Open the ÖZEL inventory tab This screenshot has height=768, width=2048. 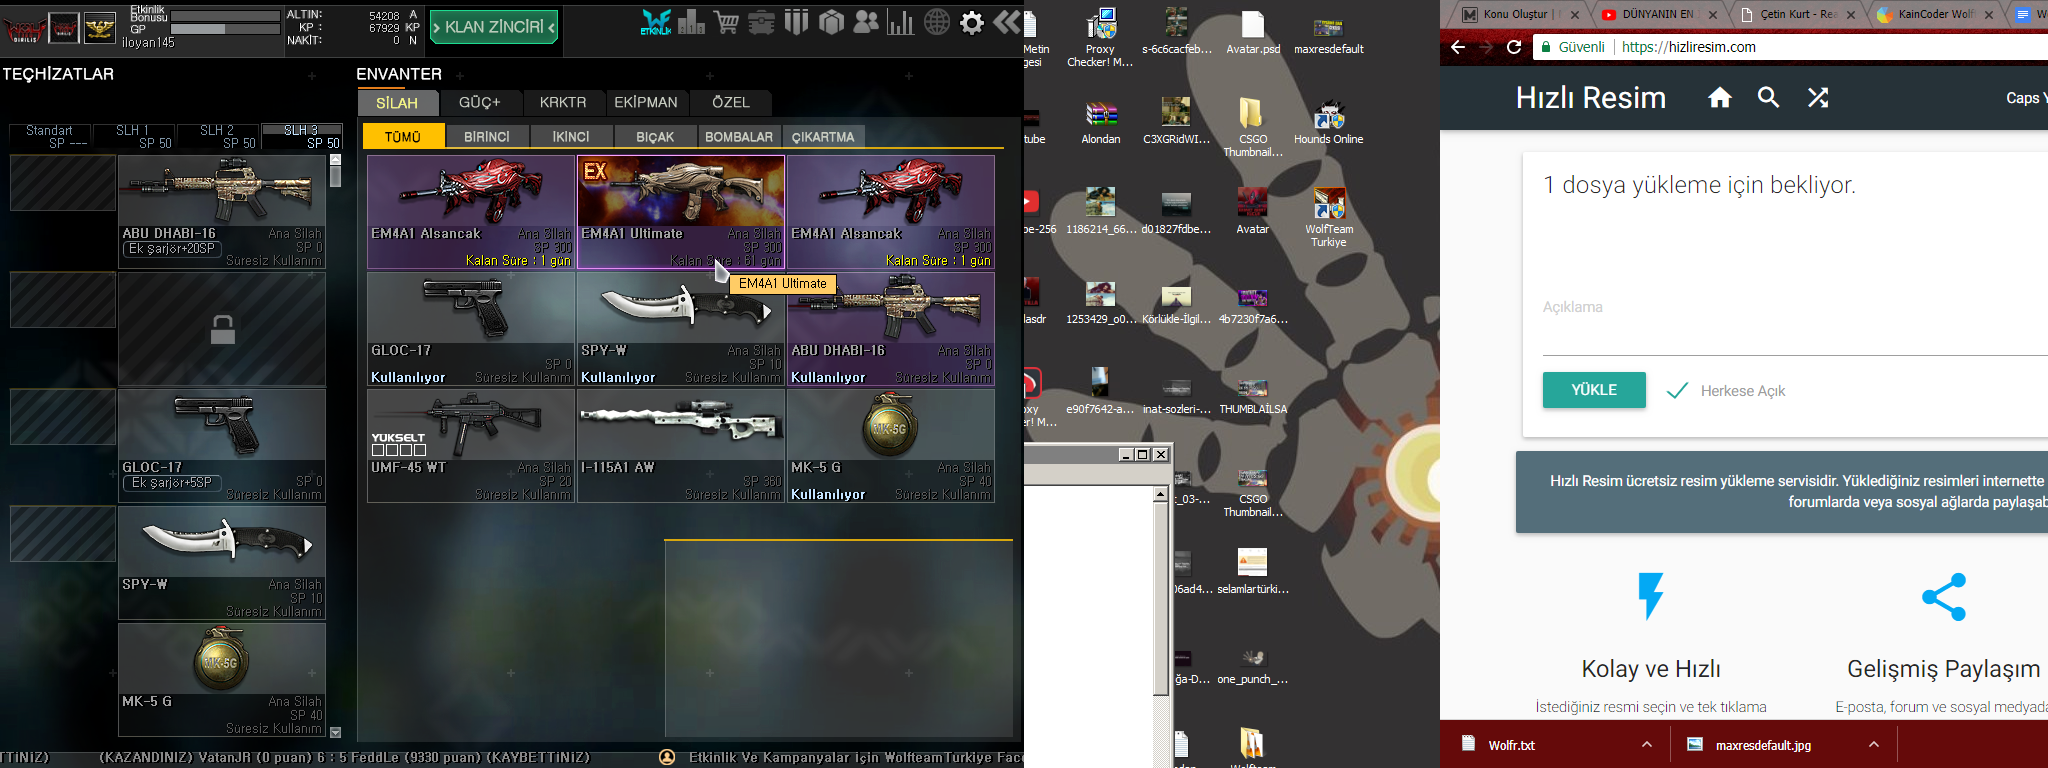pos(731,103)
